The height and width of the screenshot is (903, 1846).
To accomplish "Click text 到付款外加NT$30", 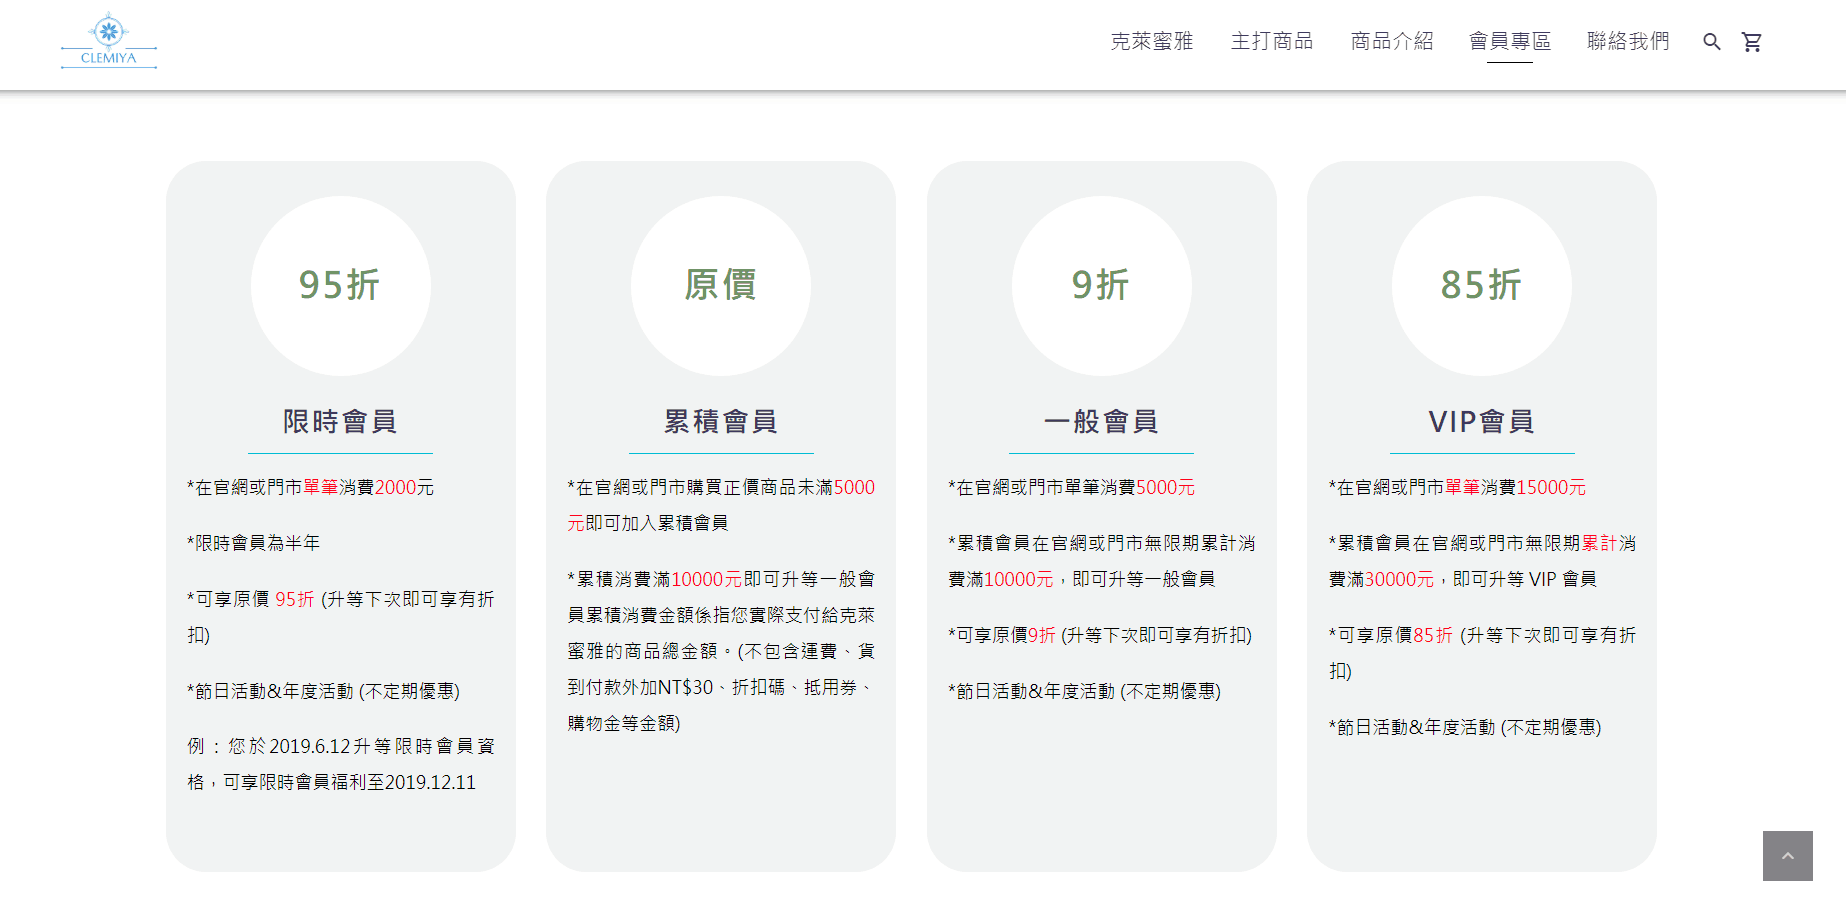I will [x=640, y=687].
